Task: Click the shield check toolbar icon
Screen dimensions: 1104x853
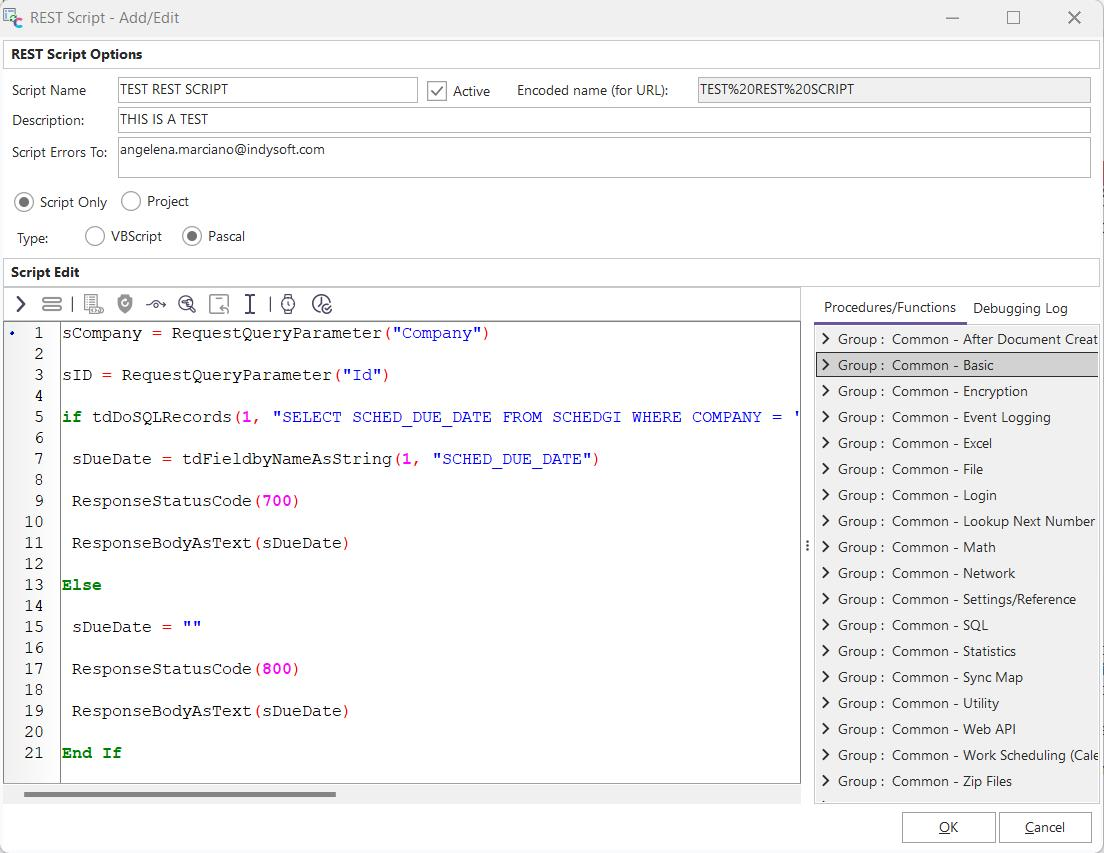Action: (125, 304)
